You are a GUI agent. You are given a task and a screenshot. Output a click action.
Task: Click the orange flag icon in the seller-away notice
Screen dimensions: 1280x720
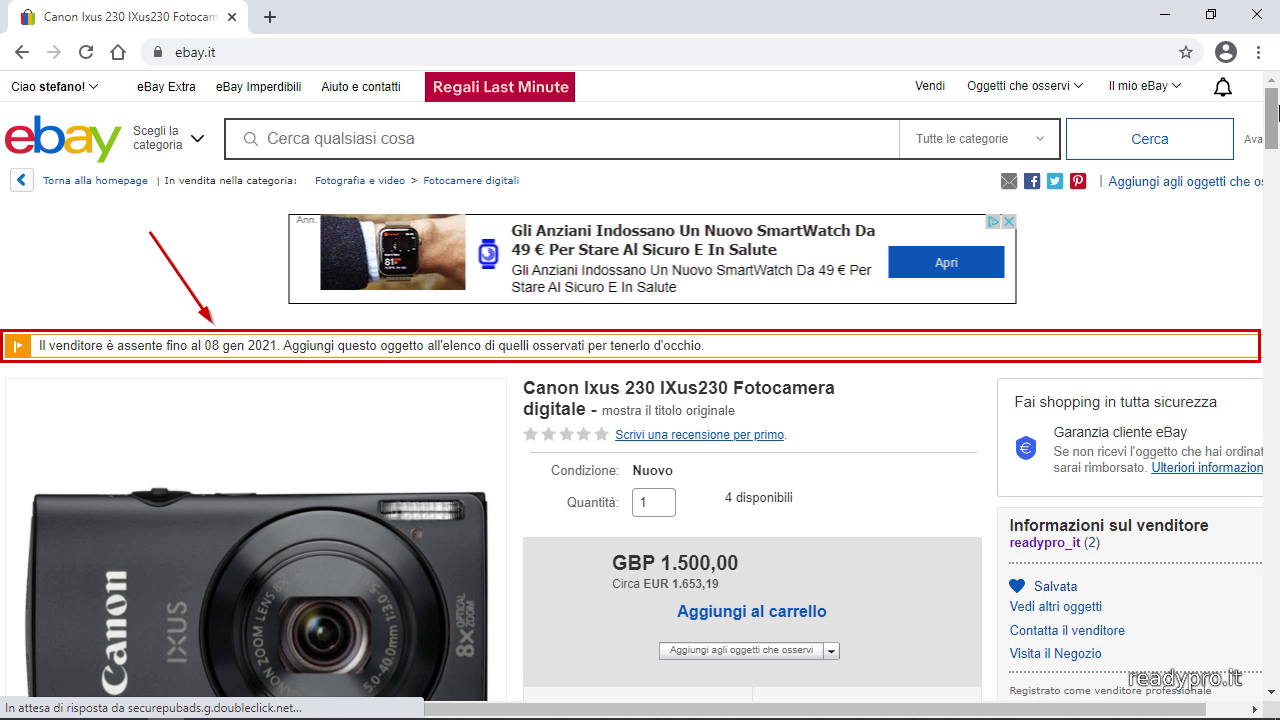pos(18,346)
